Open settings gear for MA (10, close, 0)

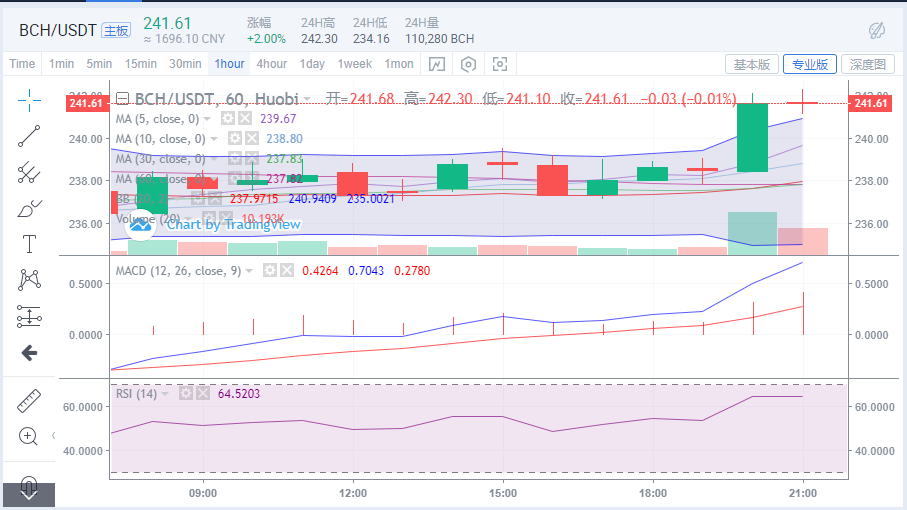coord(234,138)
